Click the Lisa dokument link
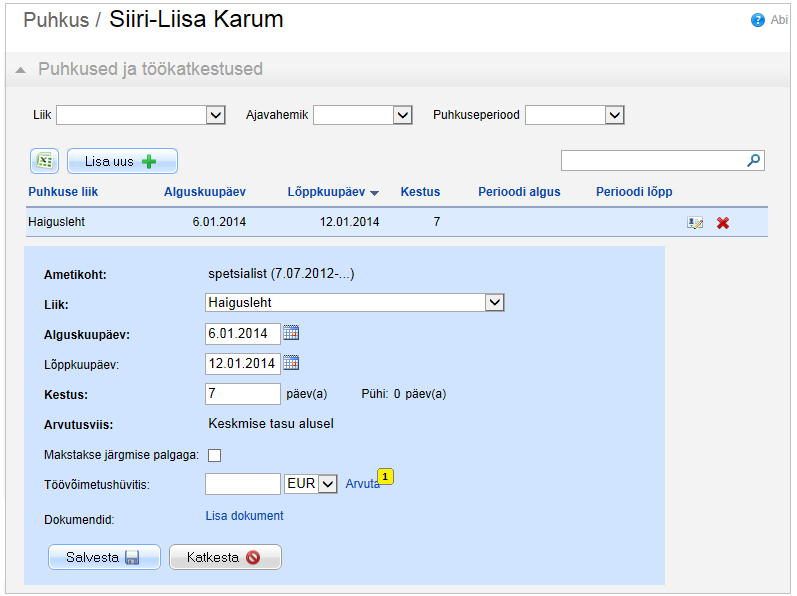Viewport: 797px width, 596px height. 244,516
